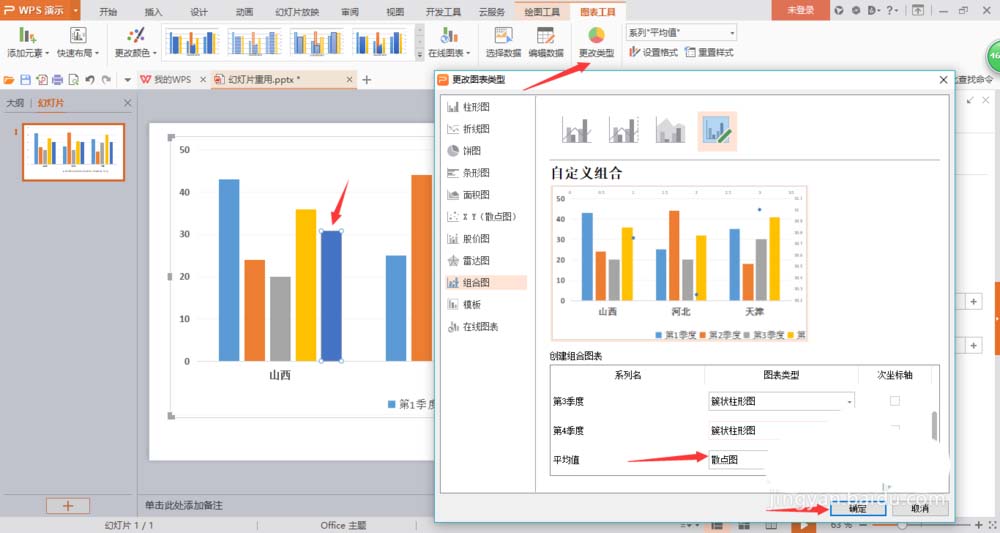Click the 选择数据 select data icon
The width and height of the screenshot is (1000, 533).
503,36
